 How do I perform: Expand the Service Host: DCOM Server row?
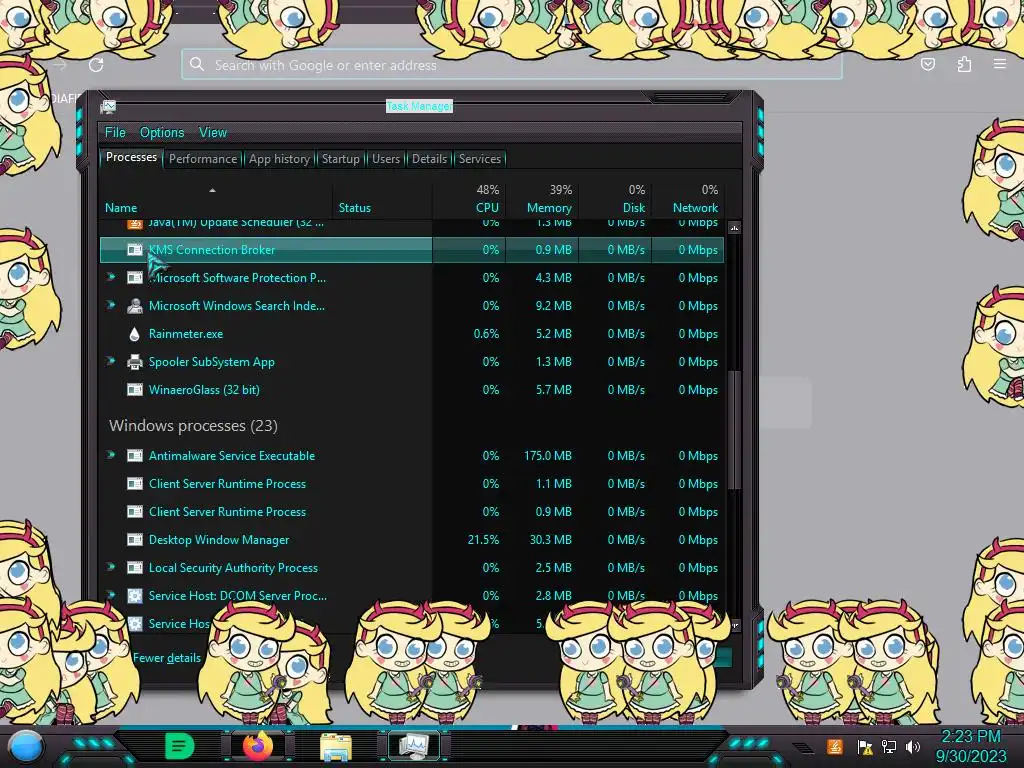111,595
